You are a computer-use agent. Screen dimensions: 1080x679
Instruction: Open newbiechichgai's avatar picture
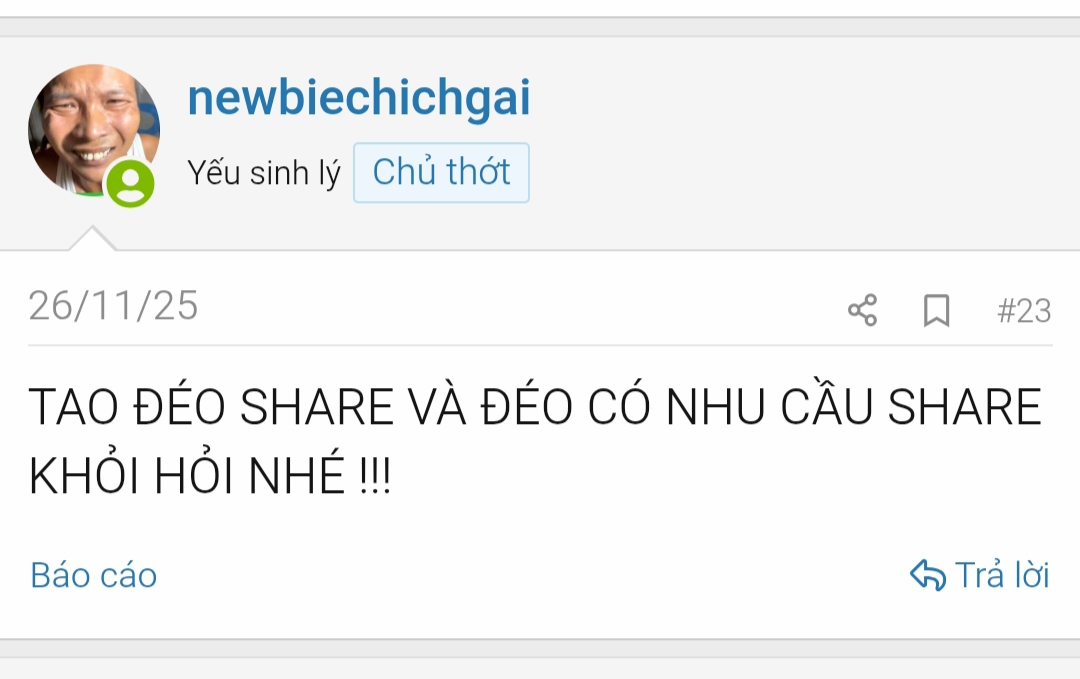point(94,130)
